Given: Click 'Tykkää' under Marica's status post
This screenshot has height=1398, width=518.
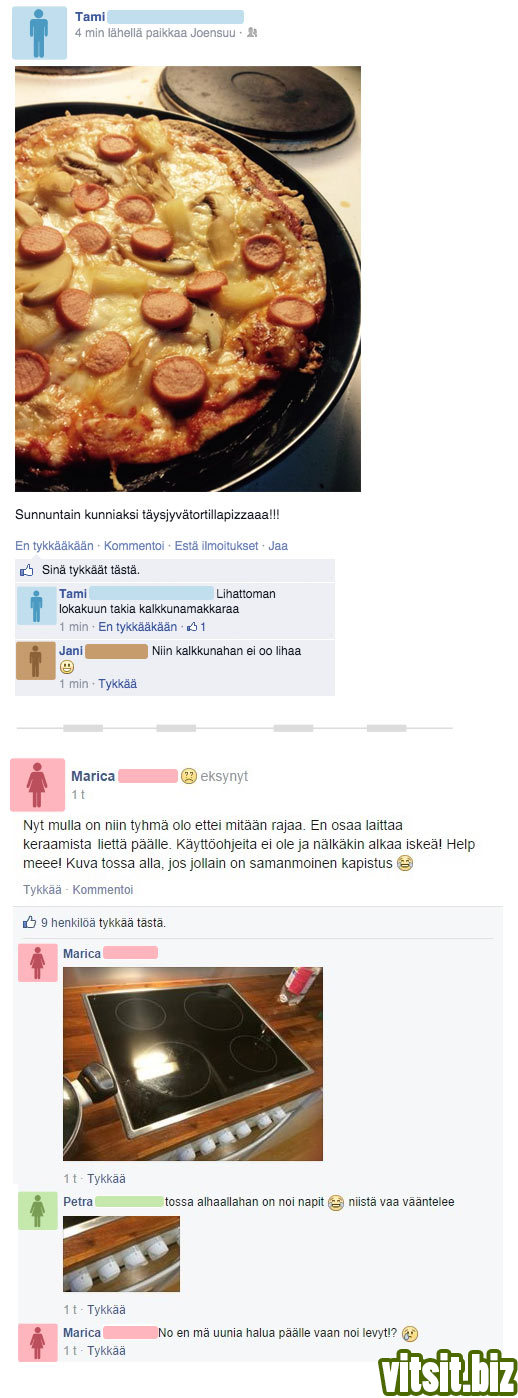Looking at the screenshot, I should click(x=42, y=889).
